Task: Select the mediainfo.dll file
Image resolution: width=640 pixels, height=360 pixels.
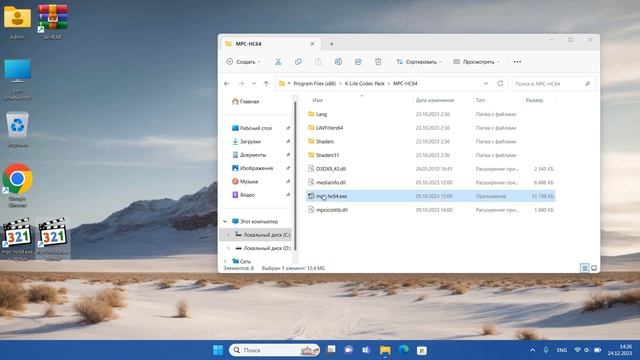Action: pos(431,182)
